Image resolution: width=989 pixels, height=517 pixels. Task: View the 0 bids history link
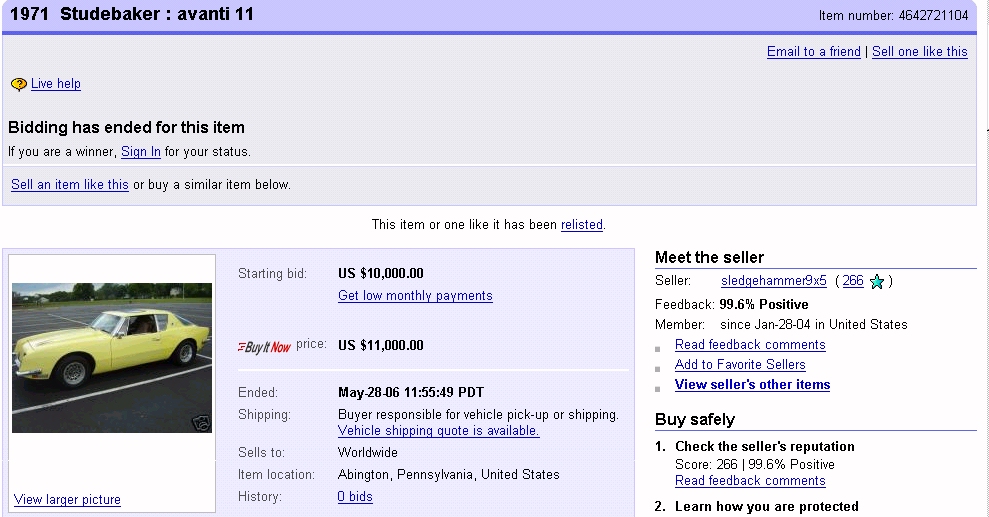coord(355,497)
